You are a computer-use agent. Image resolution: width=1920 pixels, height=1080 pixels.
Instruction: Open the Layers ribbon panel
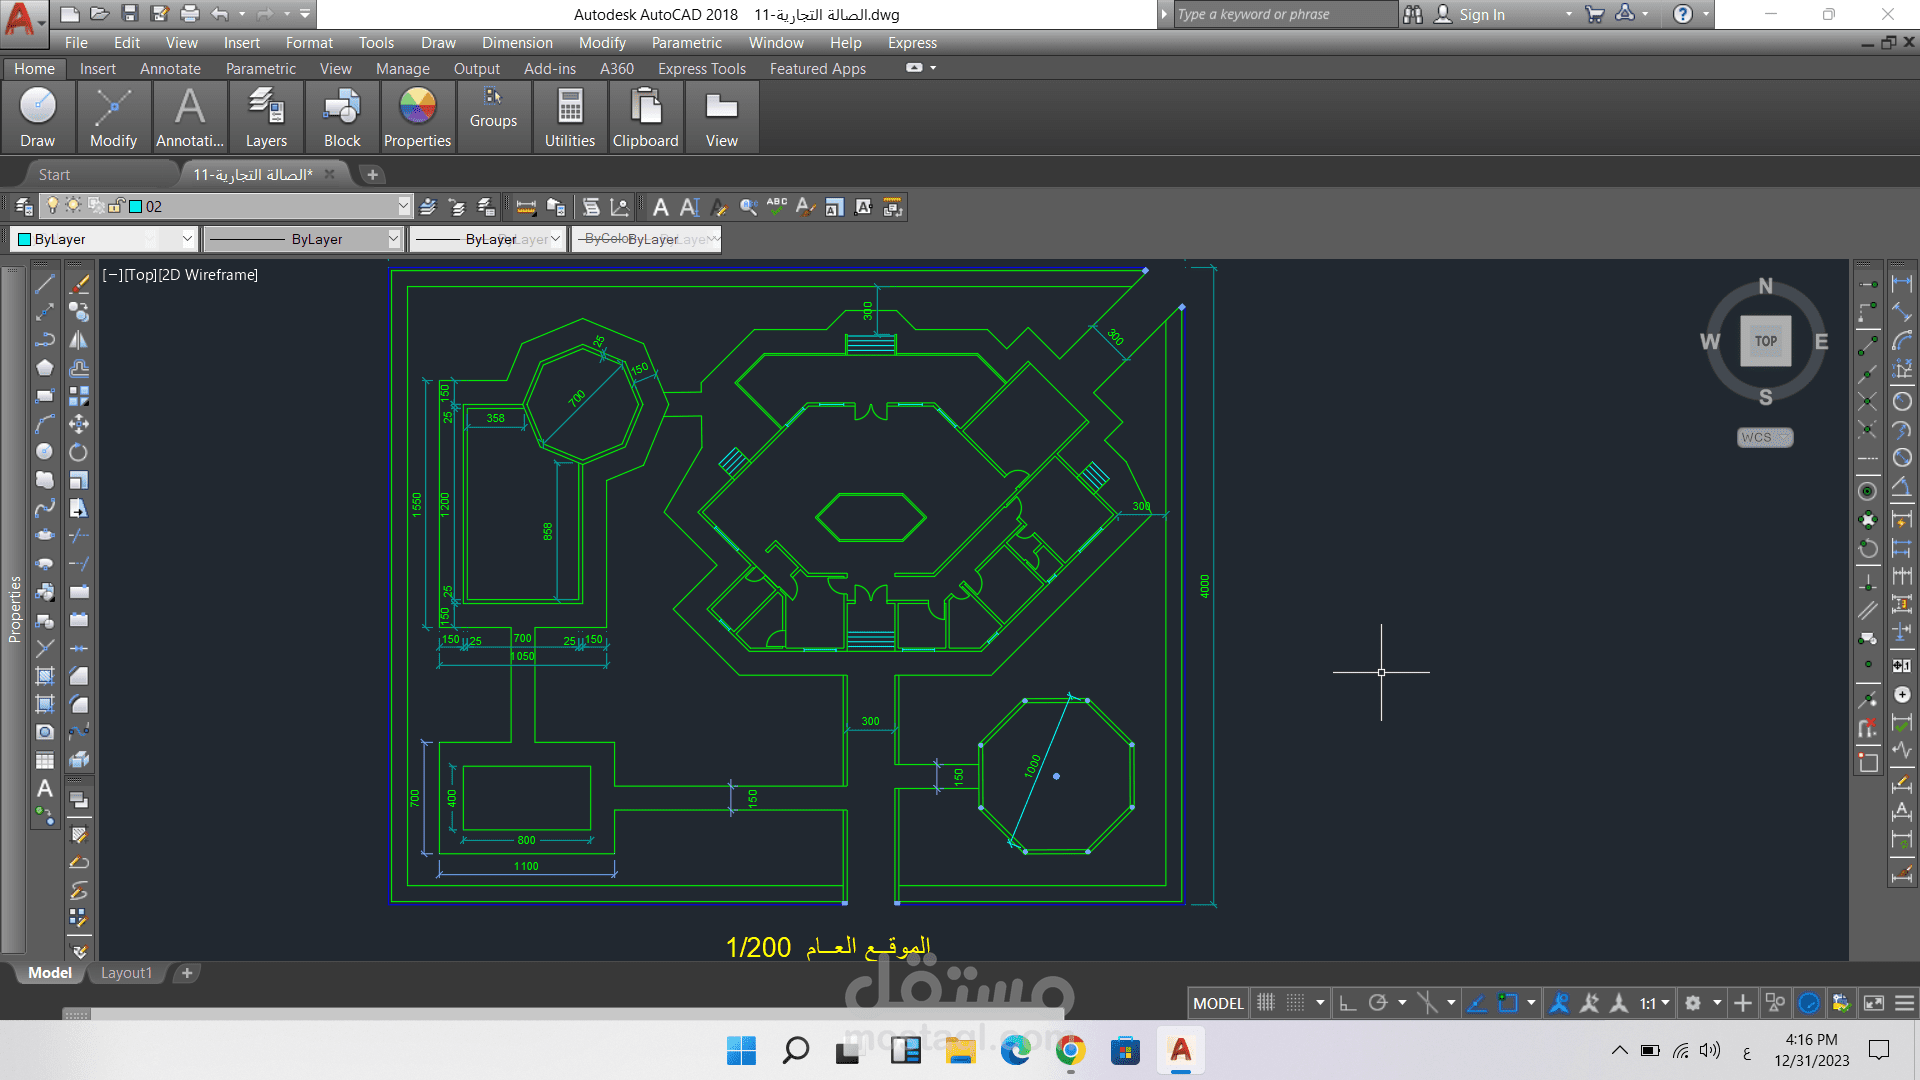point(266,117)
